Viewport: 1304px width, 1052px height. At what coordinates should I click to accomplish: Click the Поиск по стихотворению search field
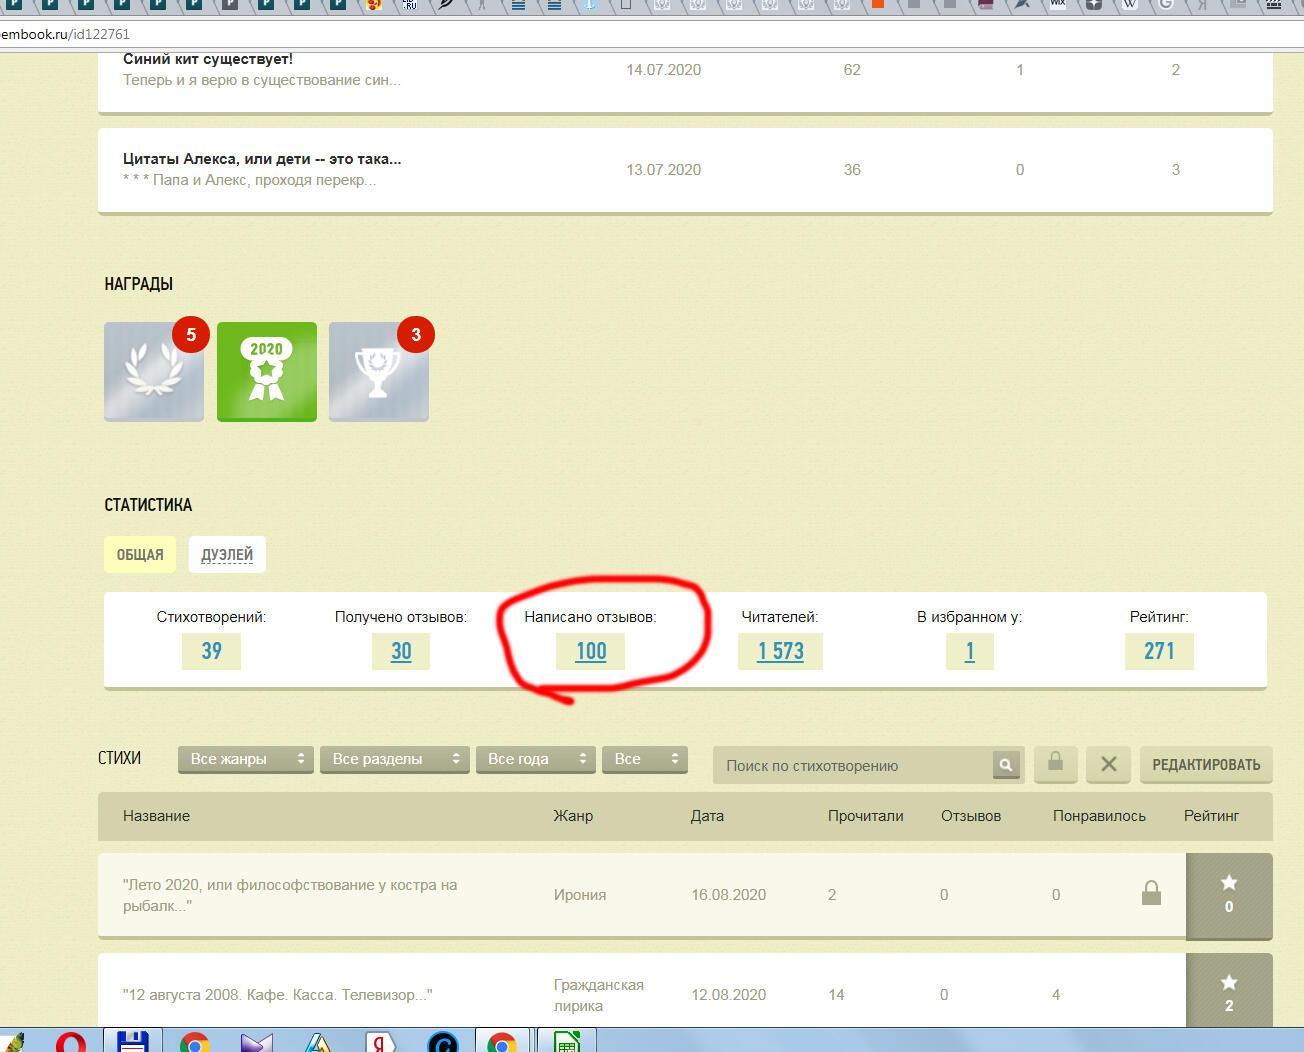(852, 766)
